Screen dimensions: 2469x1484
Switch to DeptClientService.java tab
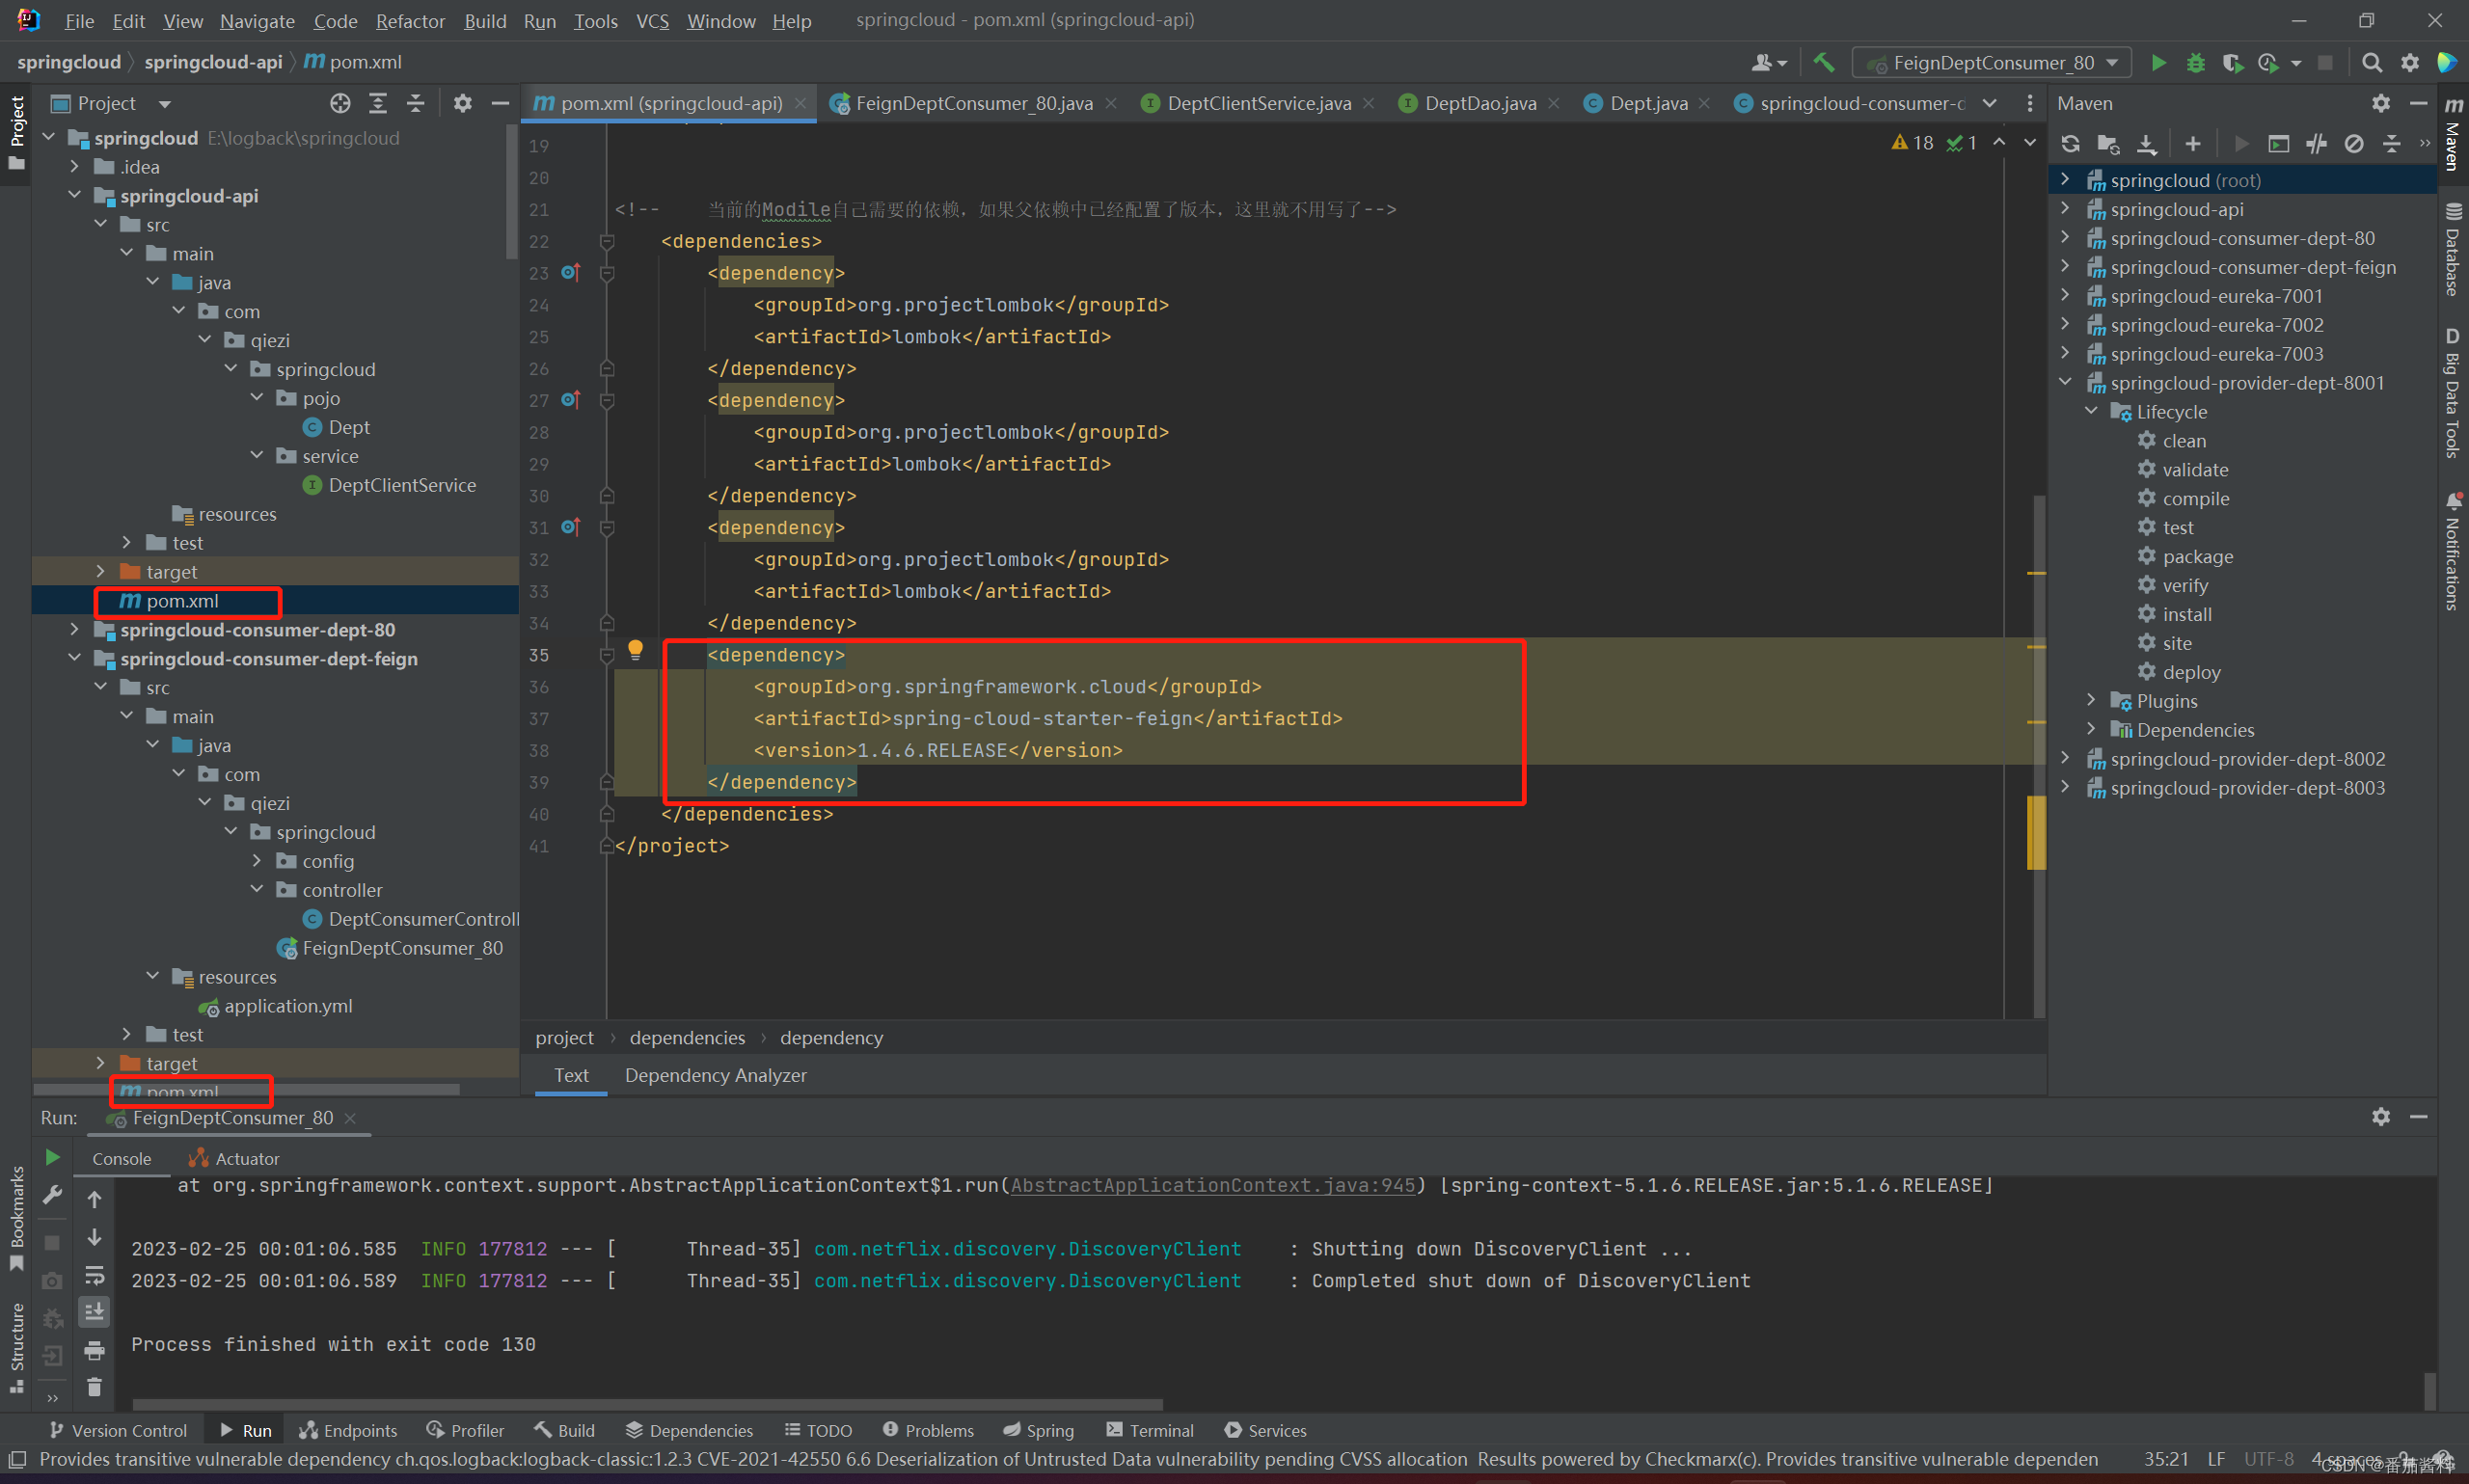(x=1258, y=103)
